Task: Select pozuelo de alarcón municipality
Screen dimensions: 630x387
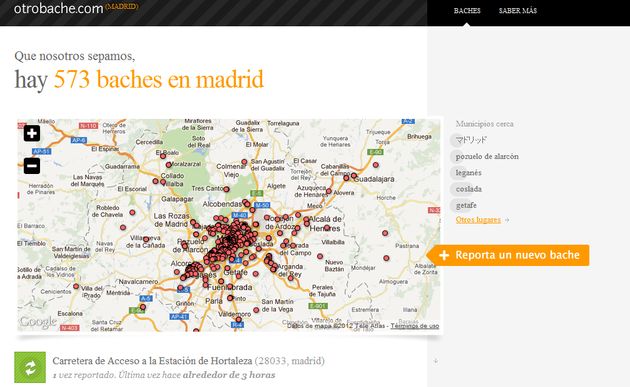Action: pyautogui.click(x=487, y=156)
